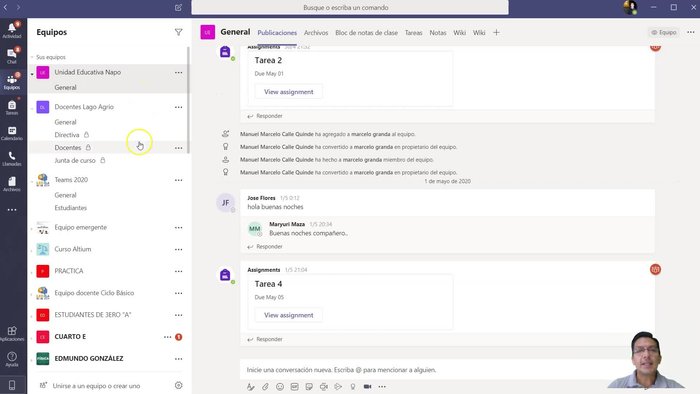The height and width of the screenshot is (394, 700).
Task: Open Docentes channel more options
Action: 179,148
